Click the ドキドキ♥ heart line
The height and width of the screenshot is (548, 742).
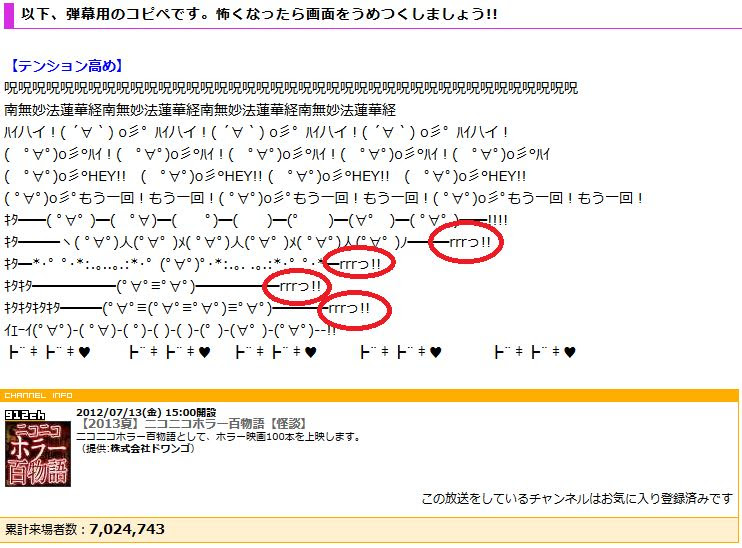(x=292, y=352)
